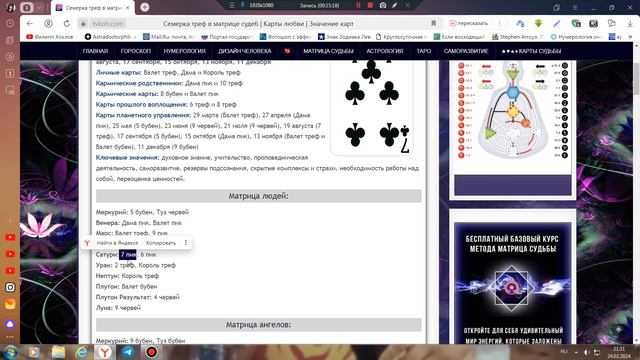The height and width of the screenshot is (360, 640).
Task: Click the highlighted 7 пик text
Action: pos(128,254)
